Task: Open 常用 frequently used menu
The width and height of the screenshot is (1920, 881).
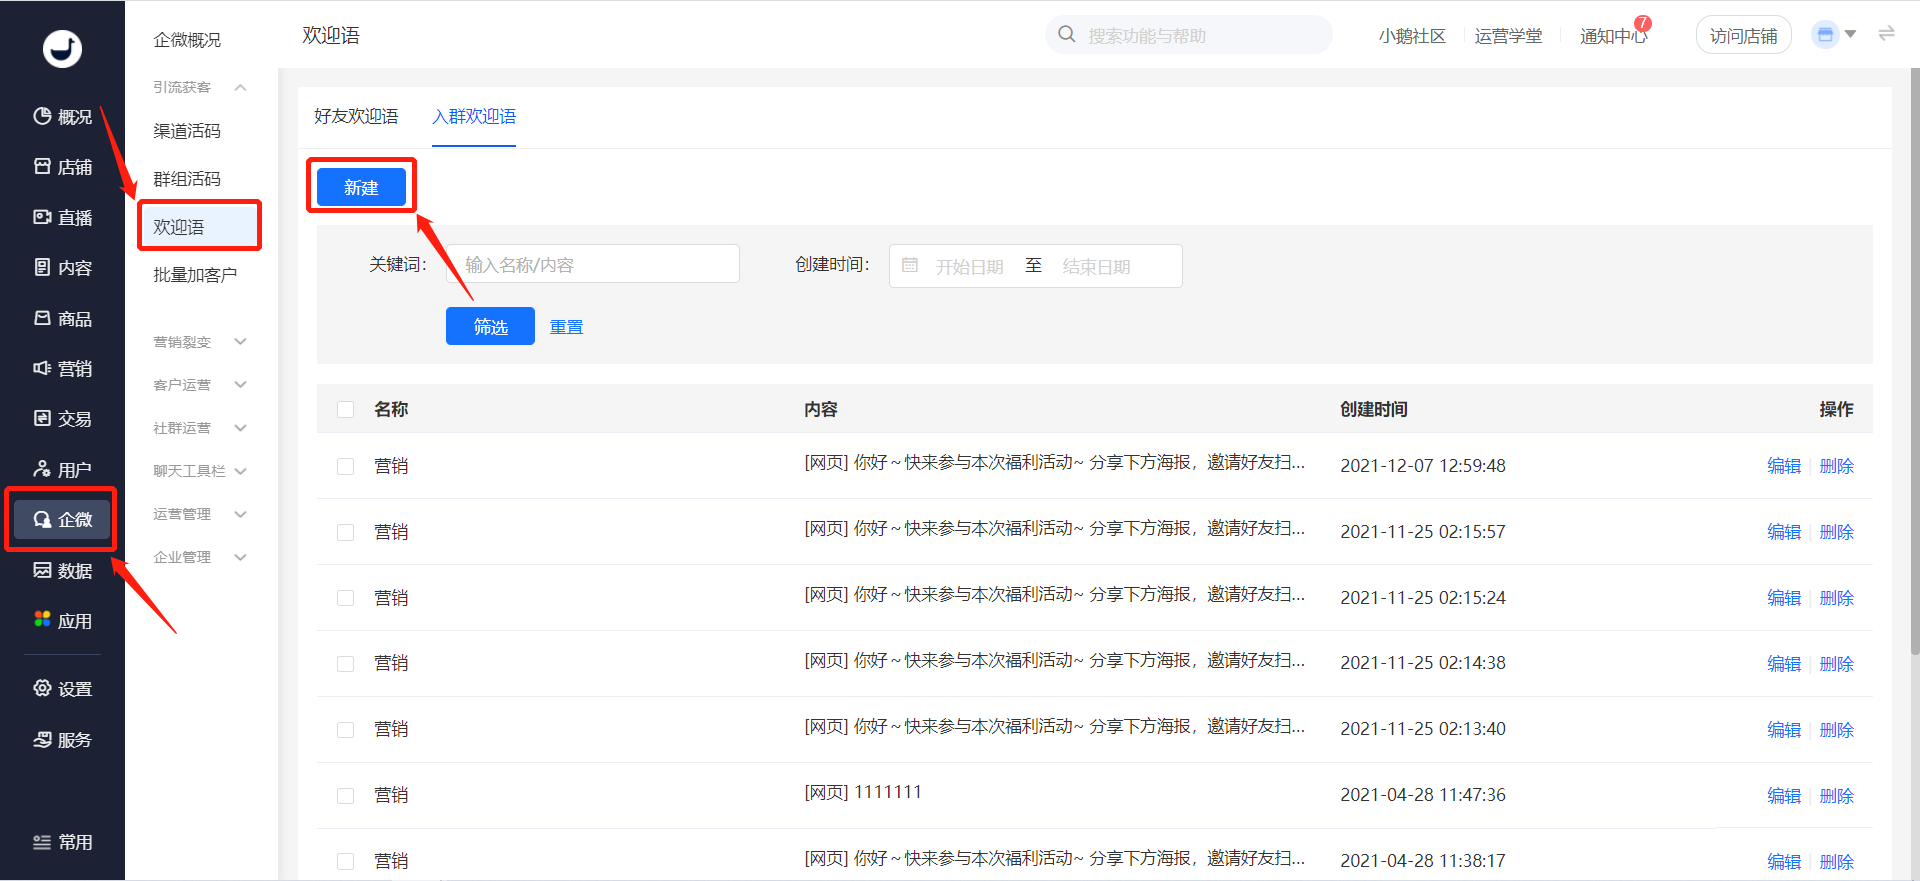Action: 62,842
